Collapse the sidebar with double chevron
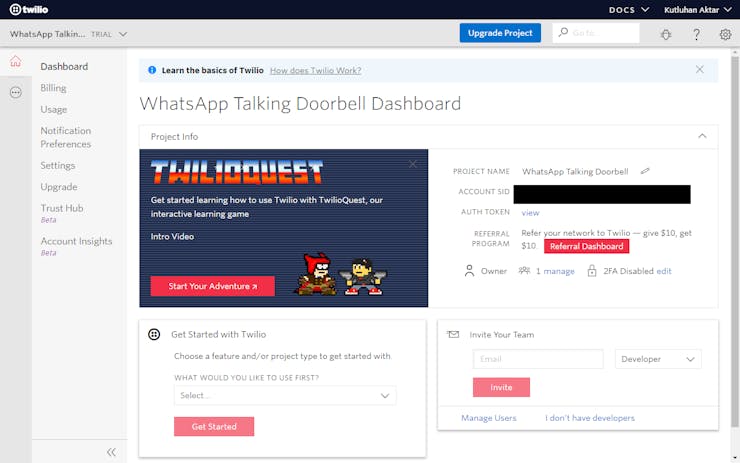 [111, 452]
